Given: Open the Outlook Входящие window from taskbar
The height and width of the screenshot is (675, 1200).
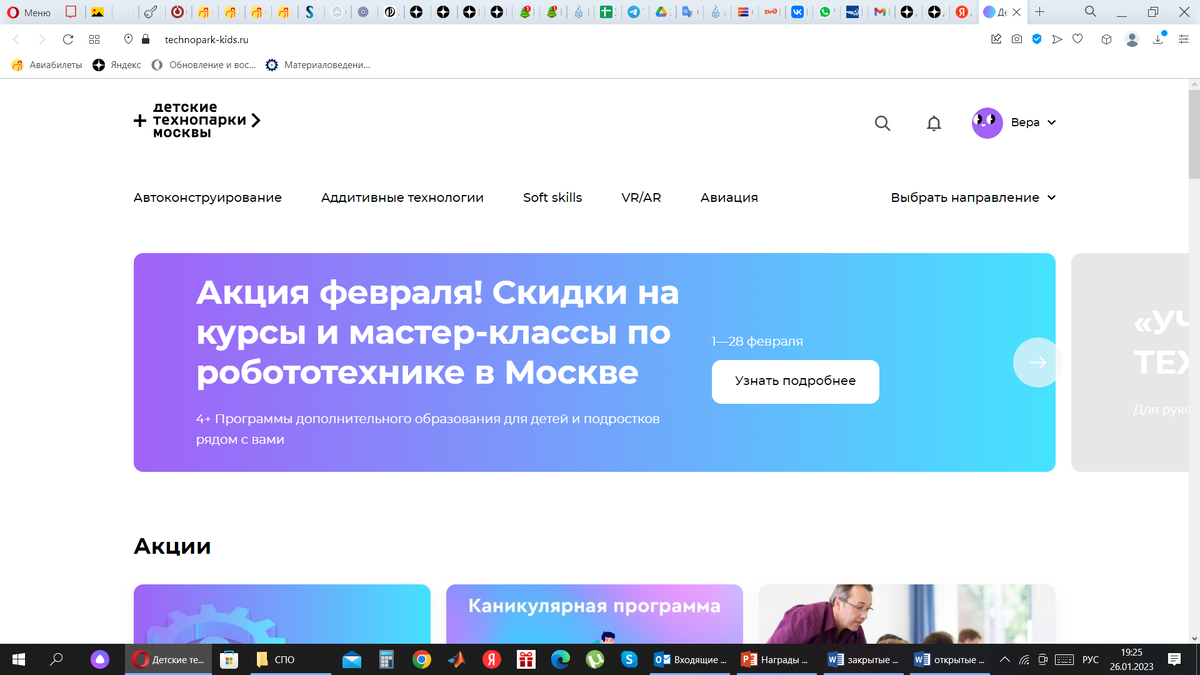Looking at the screenshot, I should [690, 660].
